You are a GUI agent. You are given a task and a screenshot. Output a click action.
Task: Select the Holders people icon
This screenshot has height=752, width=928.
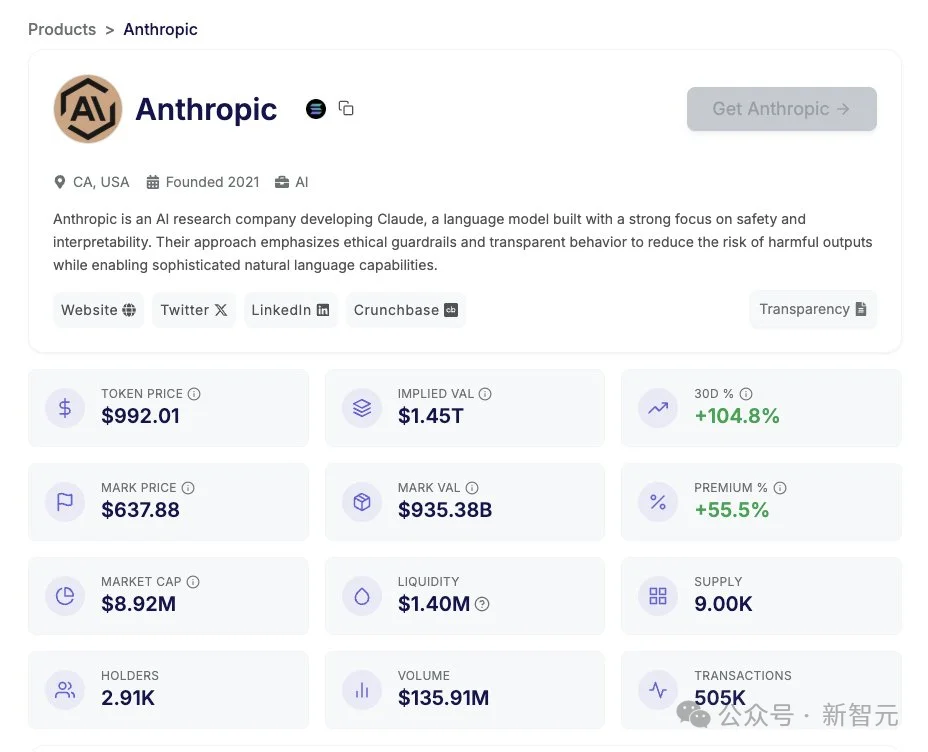65,689
